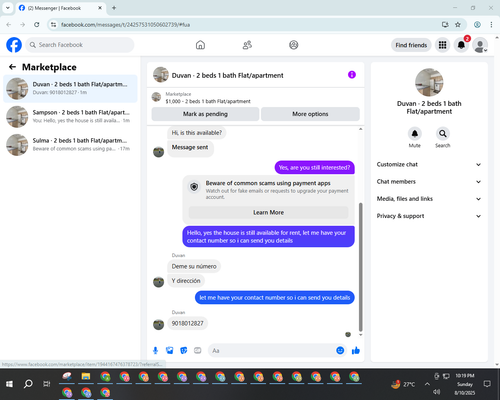Click Mark as pending button
This screenshot has height=400, width=500.
point(205,114)
